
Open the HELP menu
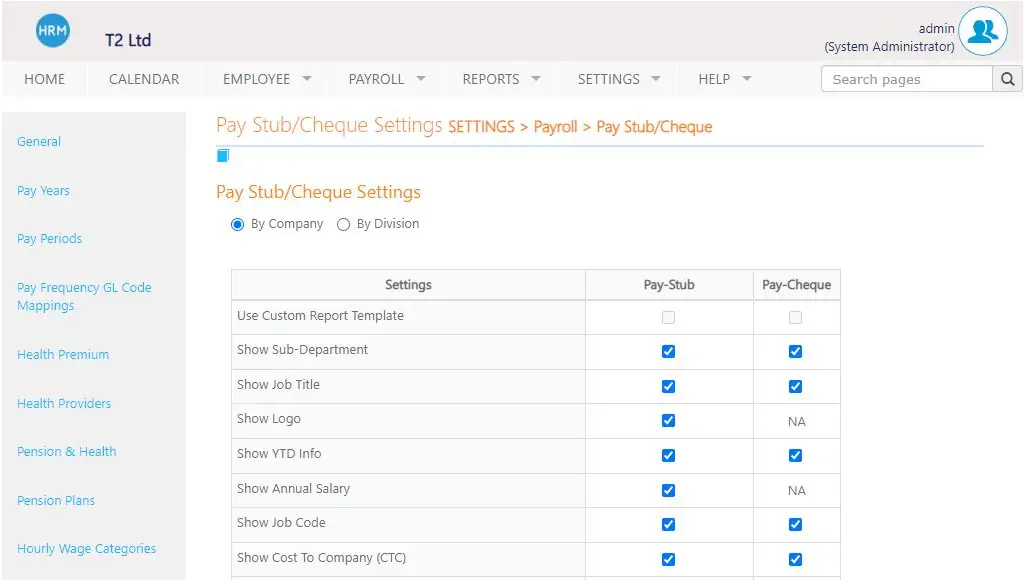click(x=714, y=79)
